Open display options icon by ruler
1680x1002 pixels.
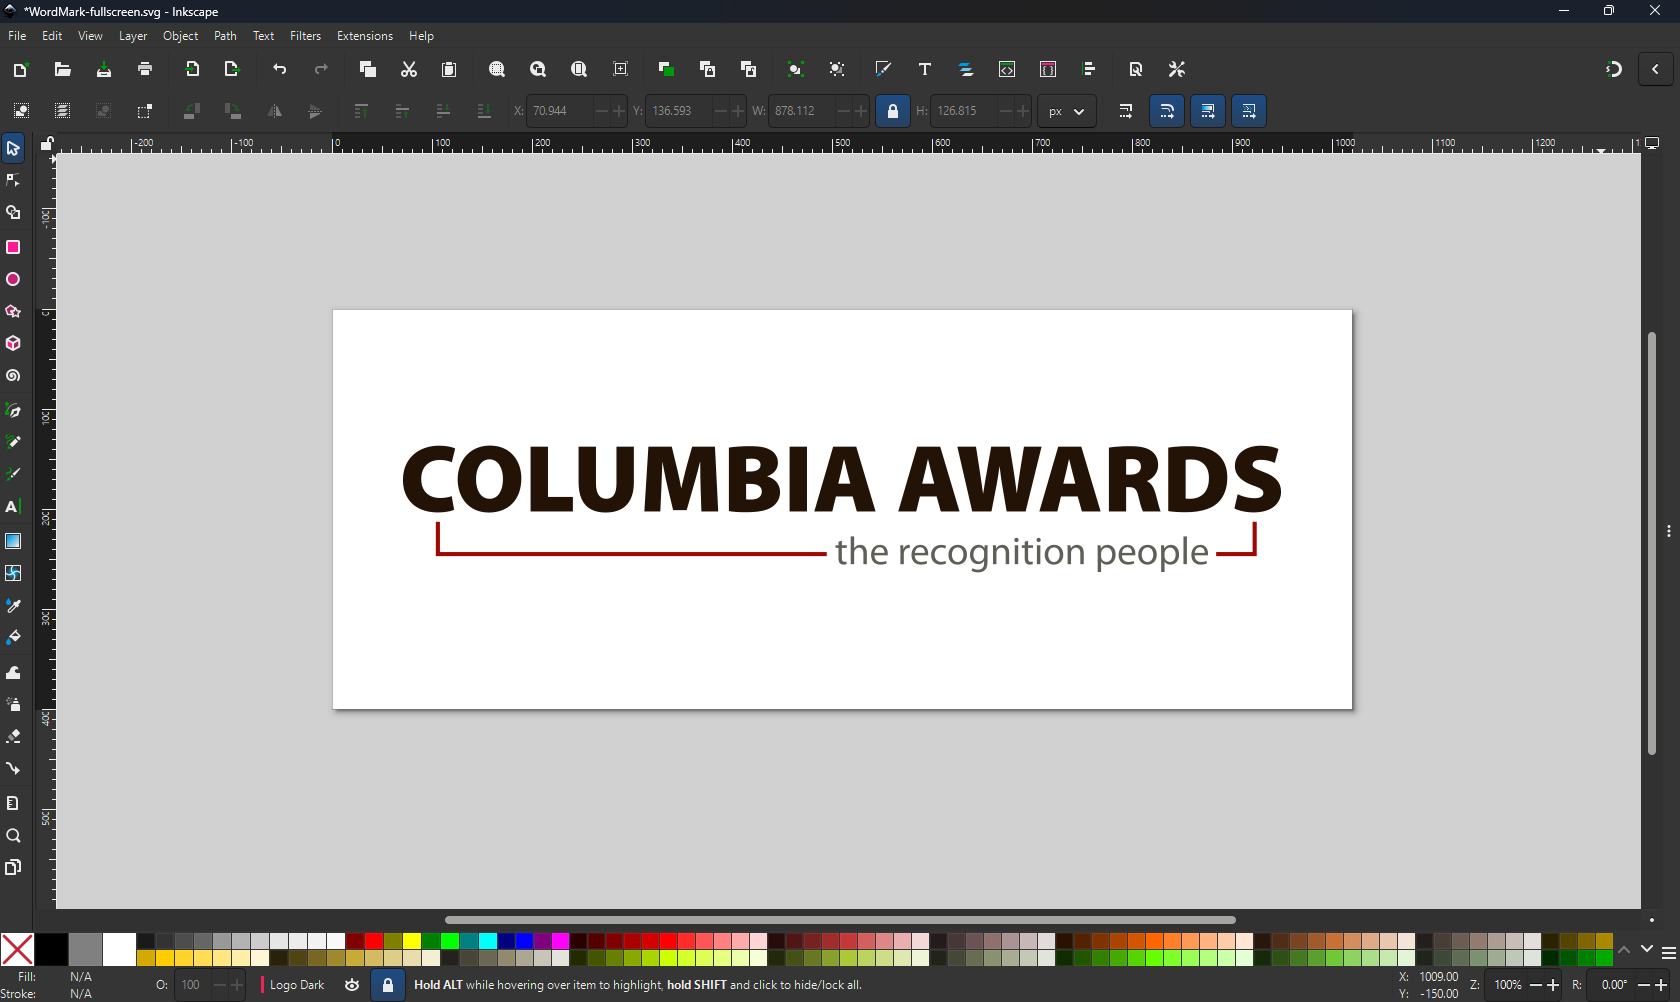click(x=1653, y=144)
